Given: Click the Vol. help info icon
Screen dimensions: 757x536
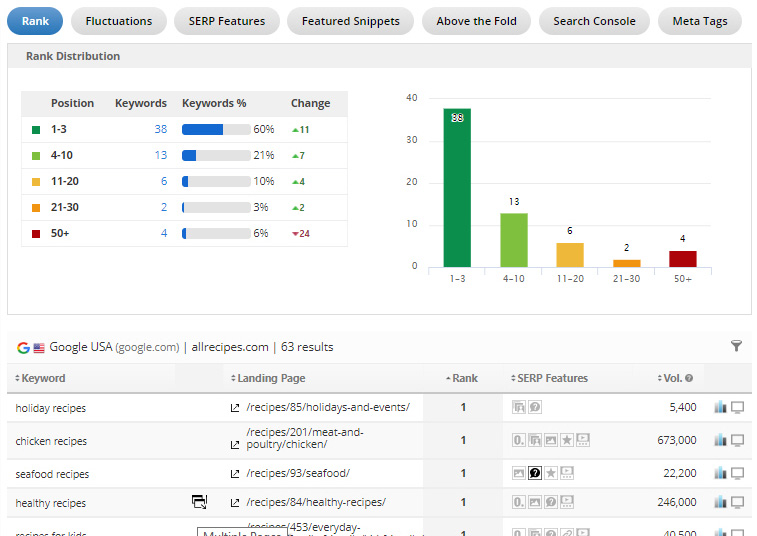Looking at the screenshot, I should [x=689, y=379].
